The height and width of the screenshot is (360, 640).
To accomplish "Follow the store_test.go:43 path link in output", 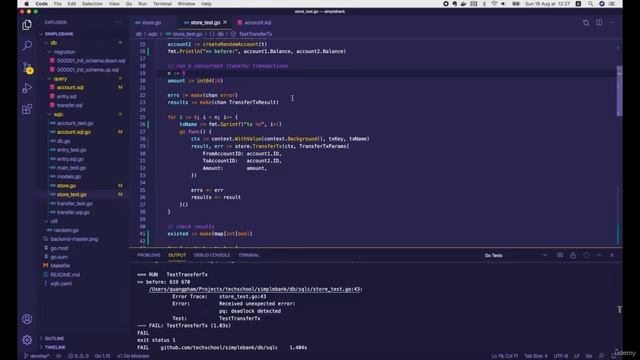I will (255, 289).
